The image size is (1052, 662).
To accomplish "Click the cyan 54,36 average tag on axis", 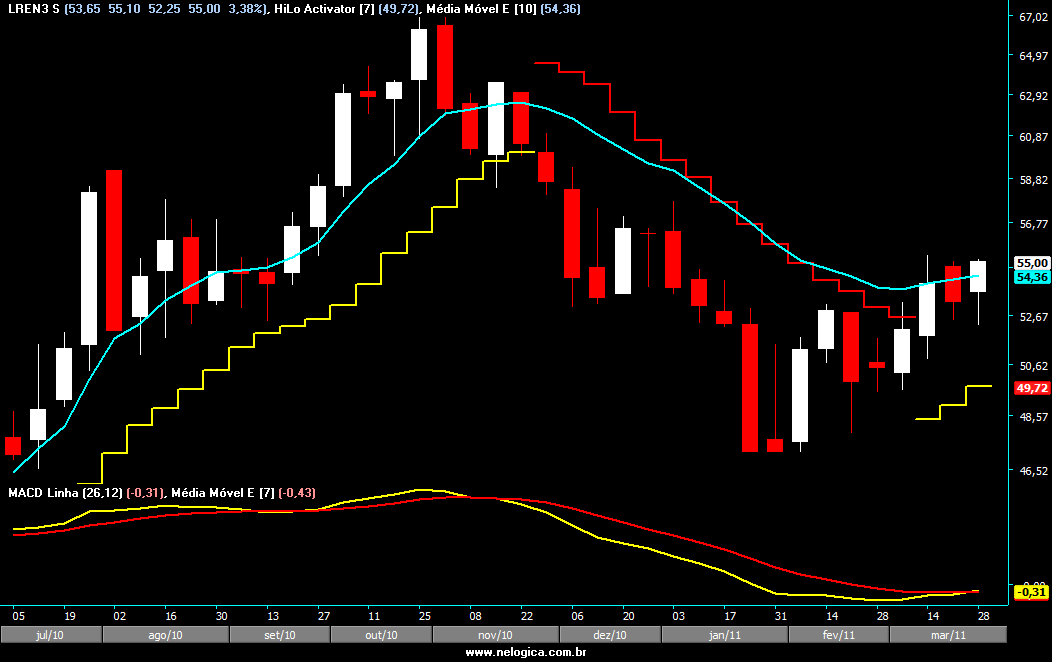I will tap(1032, 277).
